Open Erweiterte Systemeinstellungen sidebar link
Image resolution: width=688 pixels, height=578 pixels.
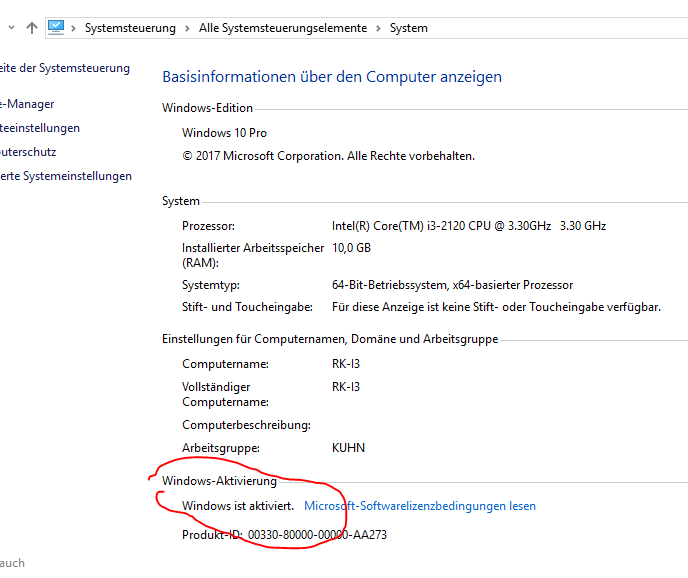(x=66, y=176)
